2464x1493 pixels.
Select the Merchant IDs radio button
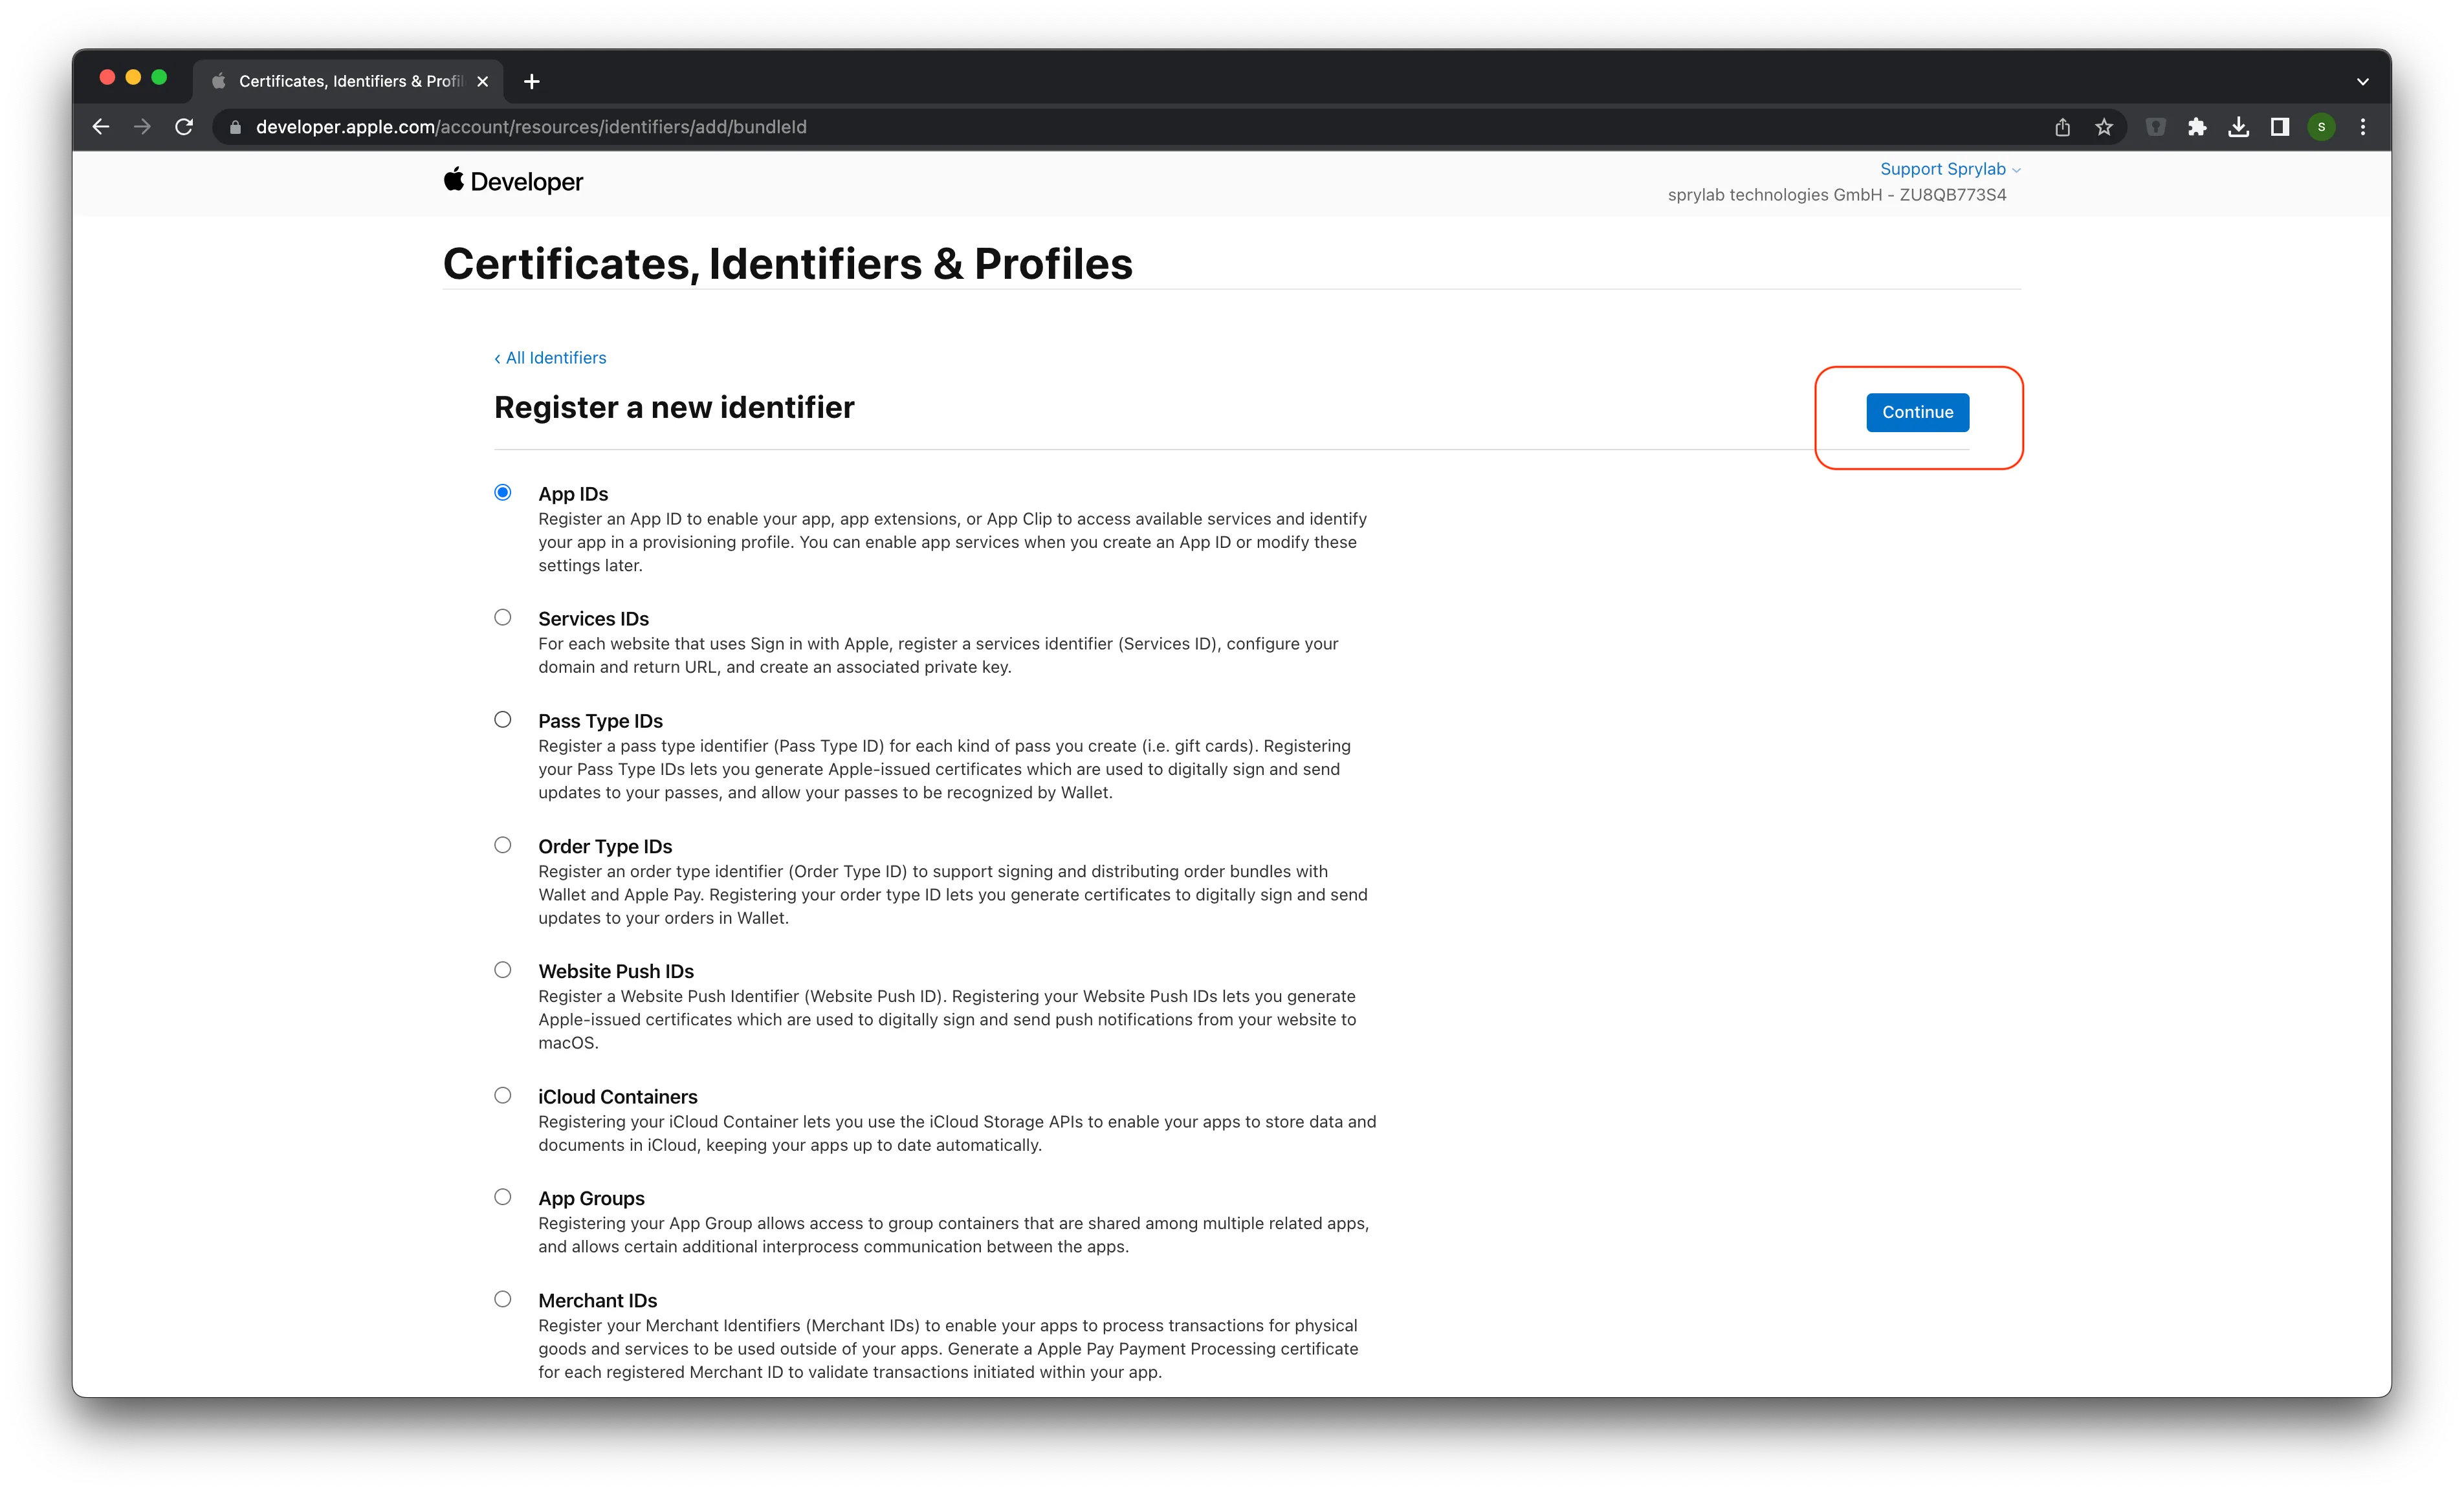tap(503, 1299)
